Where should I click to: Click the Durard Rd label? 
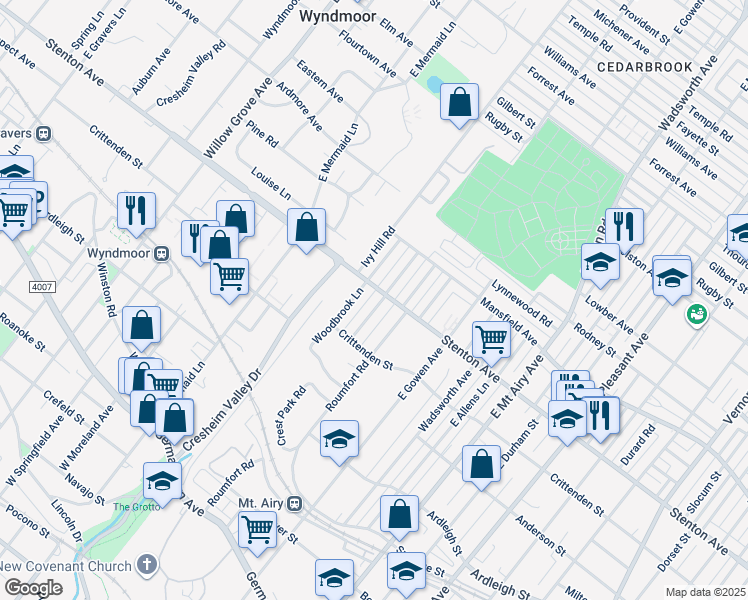point(638,445)
